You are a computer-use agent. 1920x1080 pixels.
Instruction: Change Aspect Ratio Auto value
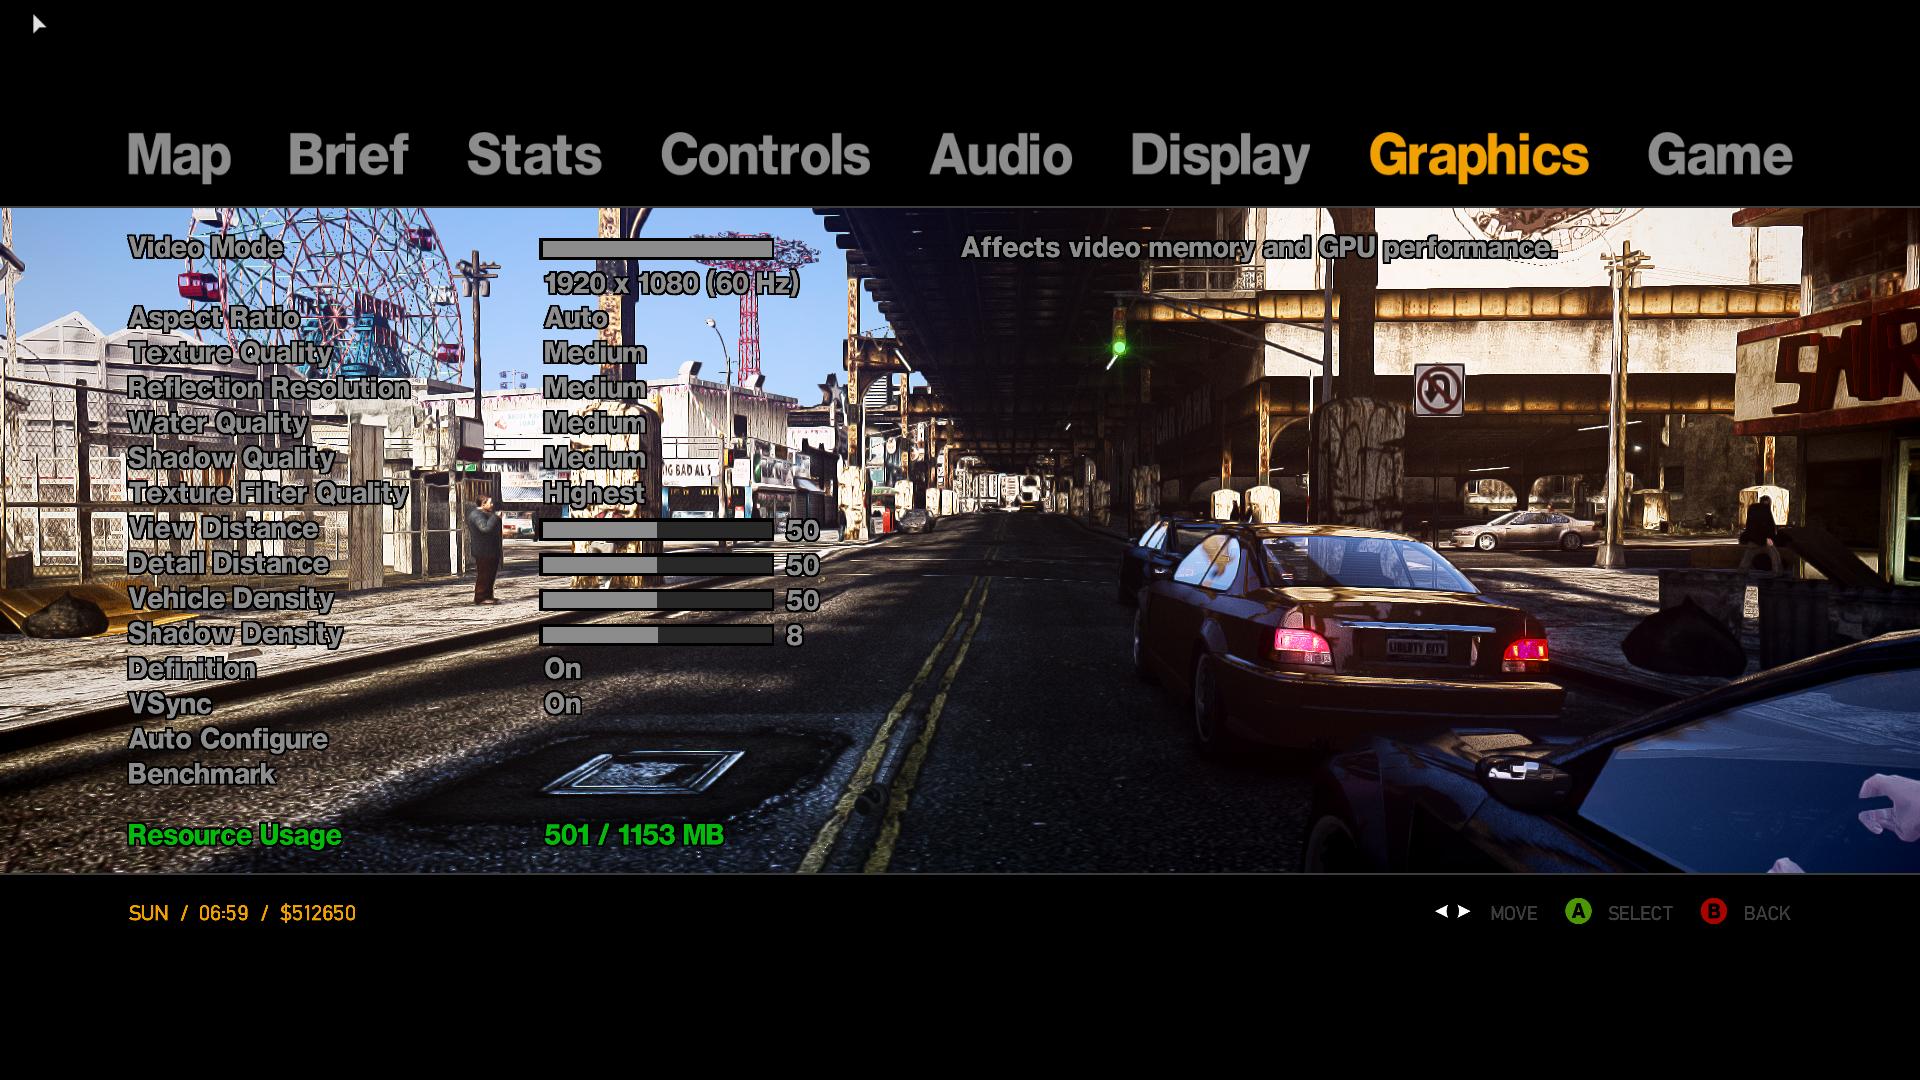coord(575,318)
